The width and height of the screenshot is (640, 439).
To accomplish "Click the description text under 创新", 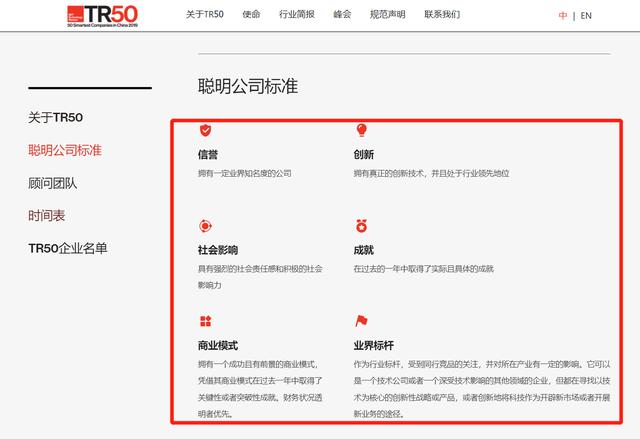I will pos(431,173).
